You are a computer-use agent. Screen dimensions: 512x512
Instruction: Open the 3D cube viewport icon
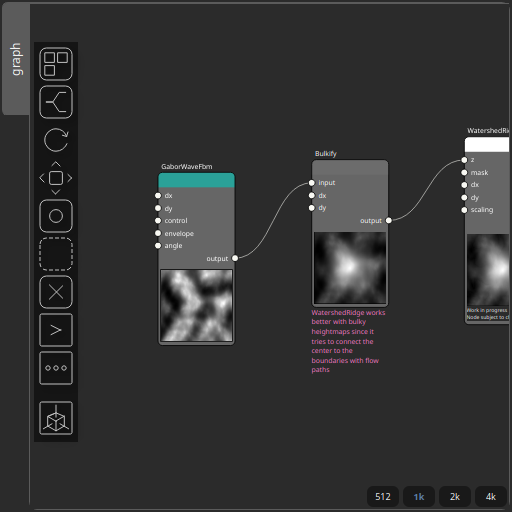coord(56,418)
